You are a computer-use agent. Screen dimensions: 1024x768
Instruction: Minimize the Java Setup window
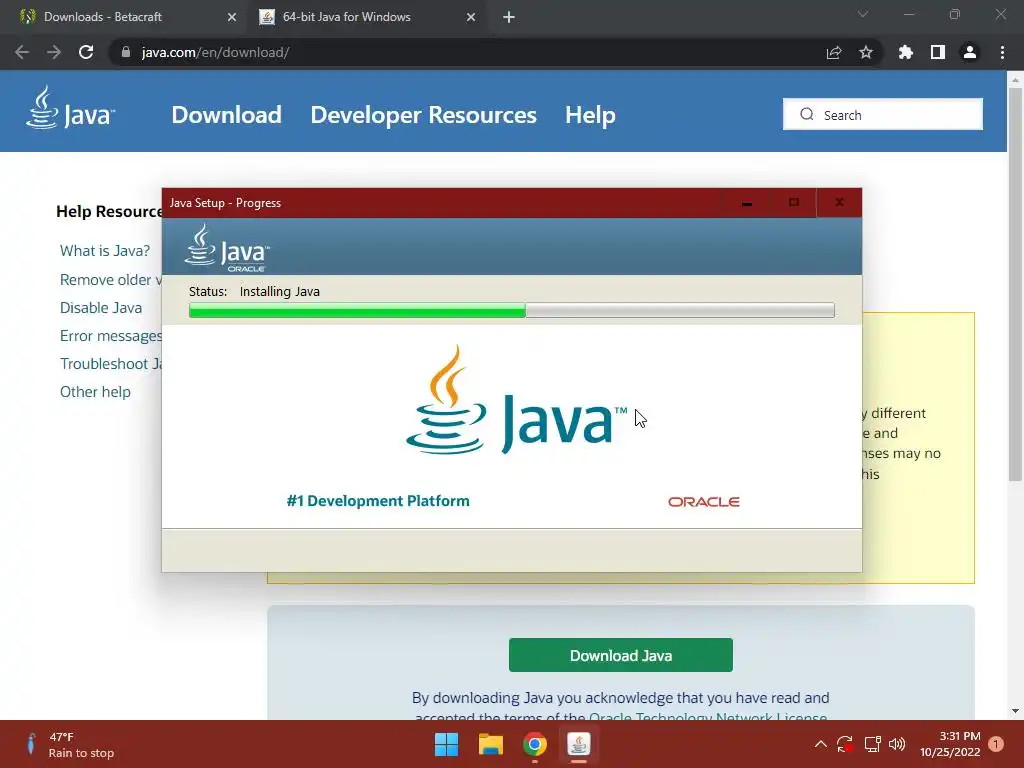pyautogui.click(x=747, y=203)
